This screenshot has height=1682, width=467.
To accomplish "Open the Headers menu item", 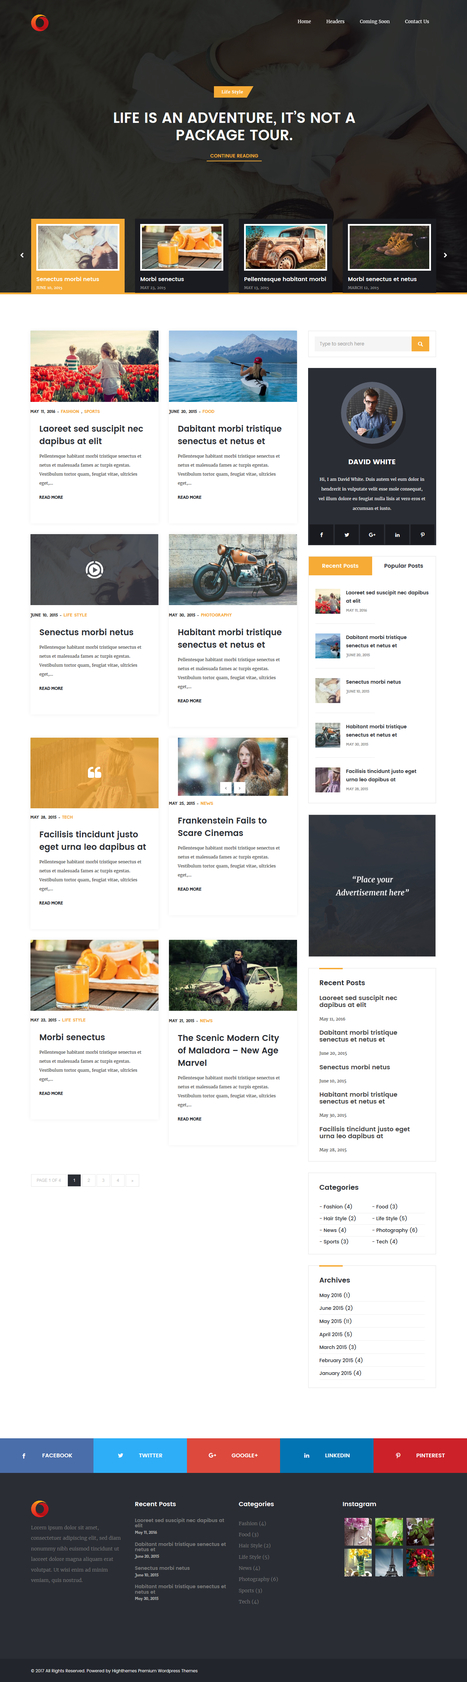I will 335,21.
